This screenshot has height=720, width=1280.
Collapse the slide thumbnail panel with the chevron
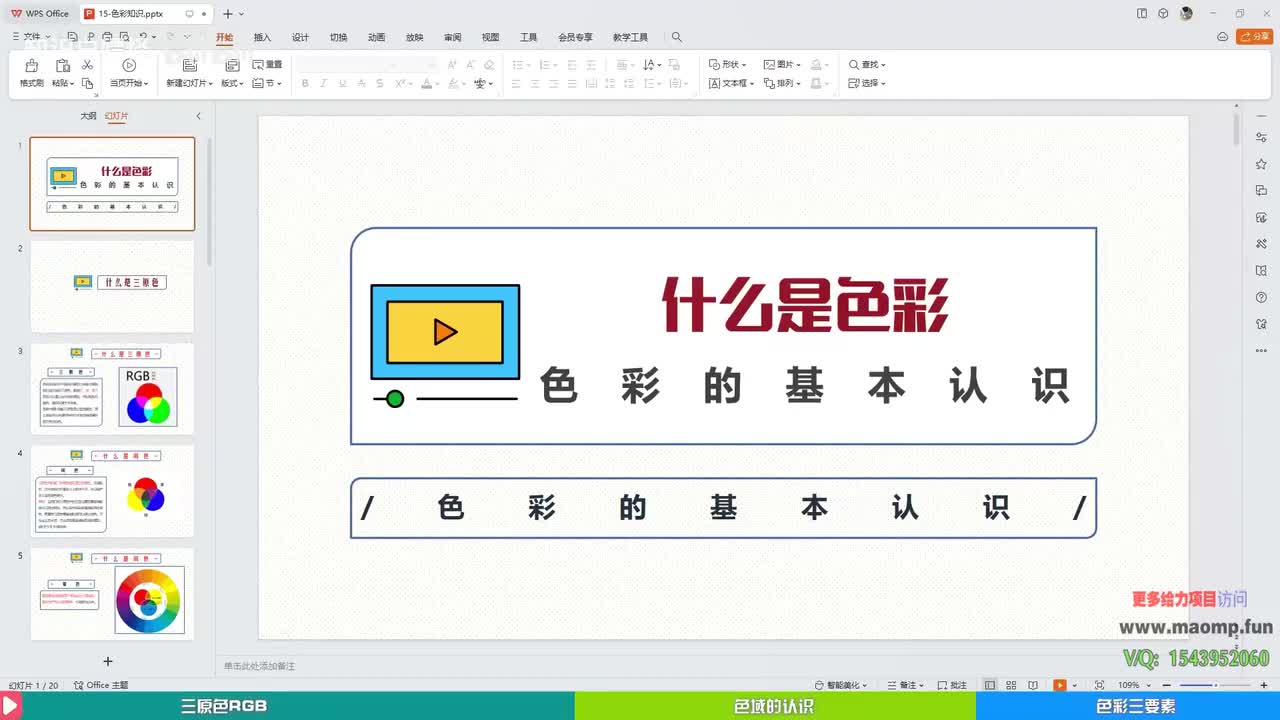(198, 116)
